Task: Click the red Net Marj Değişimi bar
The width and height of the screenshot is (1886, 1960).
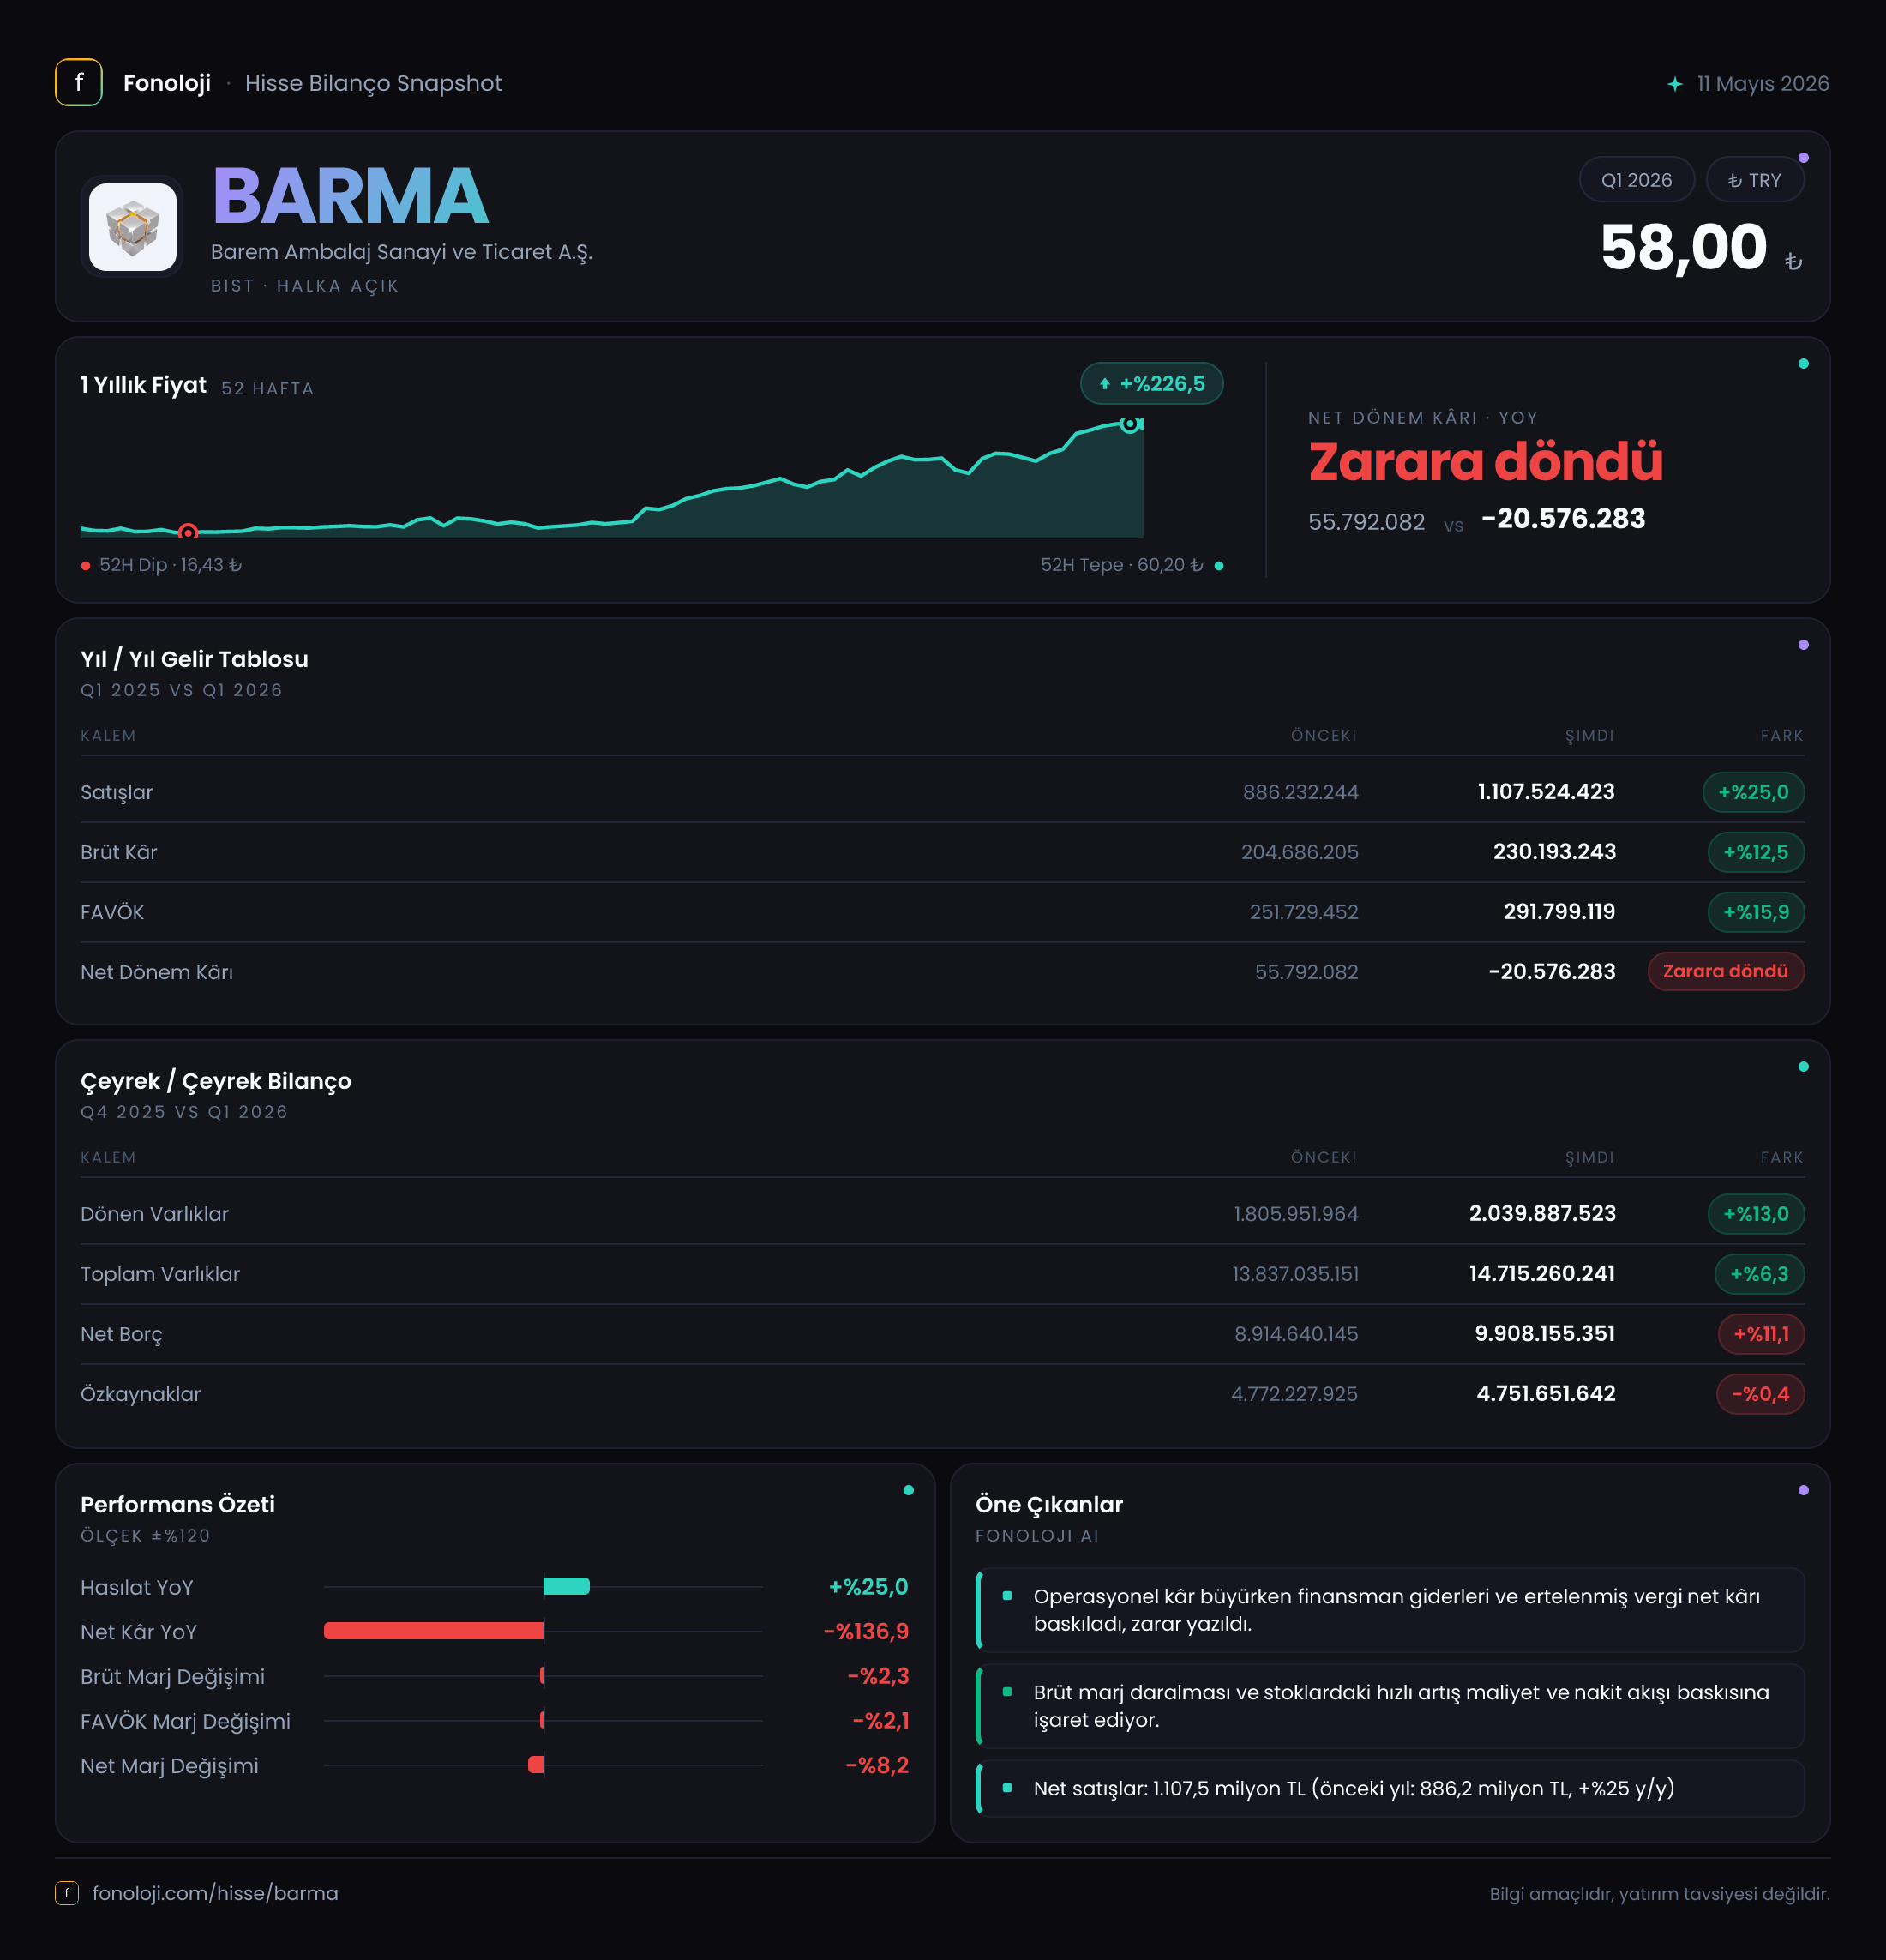Action: point(536,1765)
